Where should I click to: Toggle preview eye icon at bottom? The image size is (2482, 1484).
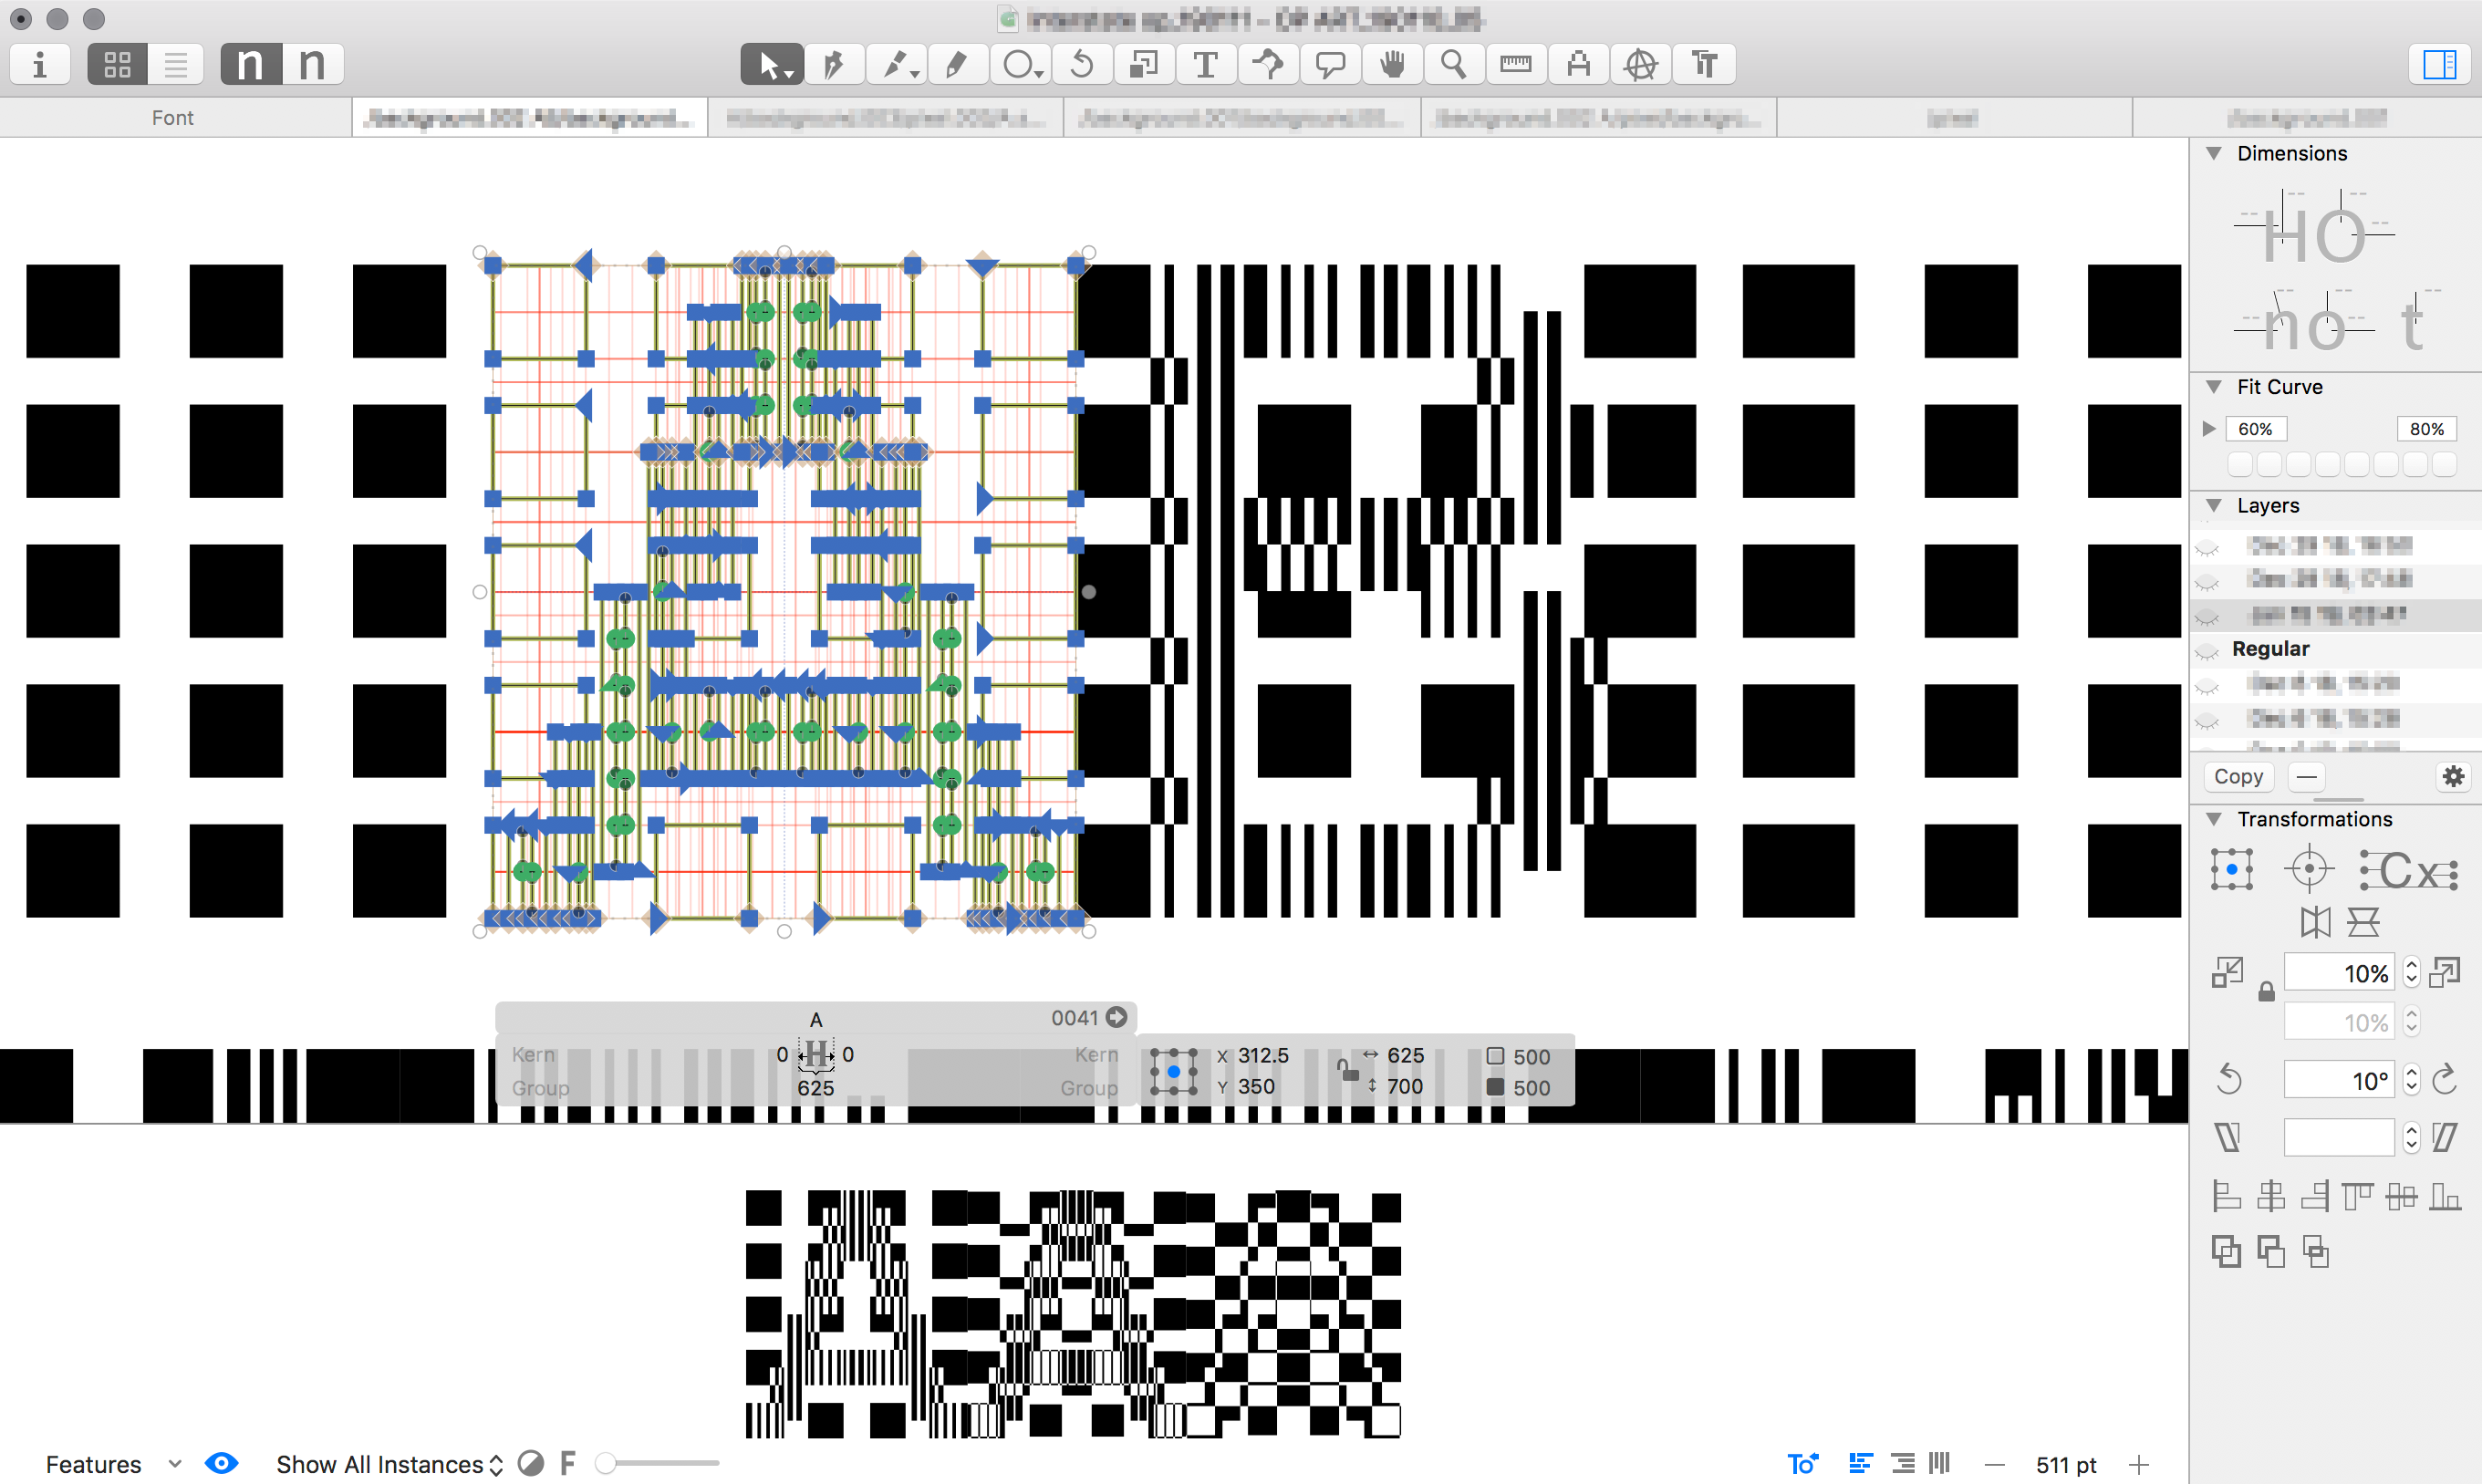tap(221, 1464)
